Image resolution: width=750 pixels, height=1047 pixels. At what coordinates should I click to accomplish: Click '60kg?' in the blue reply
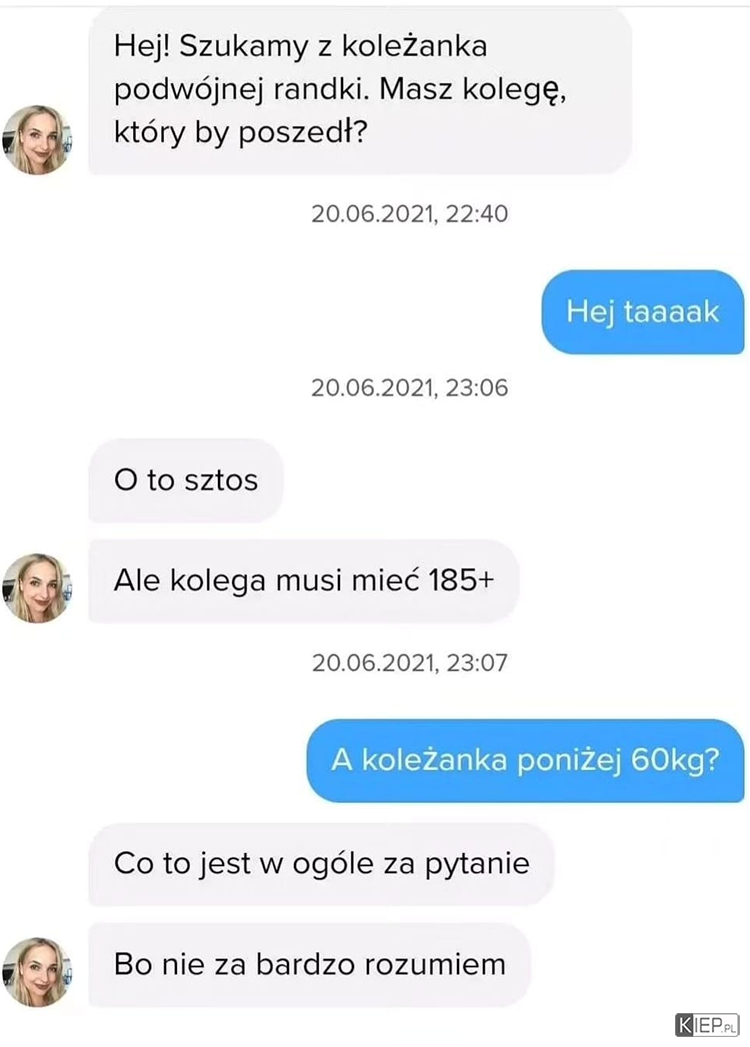pos(675,761)
